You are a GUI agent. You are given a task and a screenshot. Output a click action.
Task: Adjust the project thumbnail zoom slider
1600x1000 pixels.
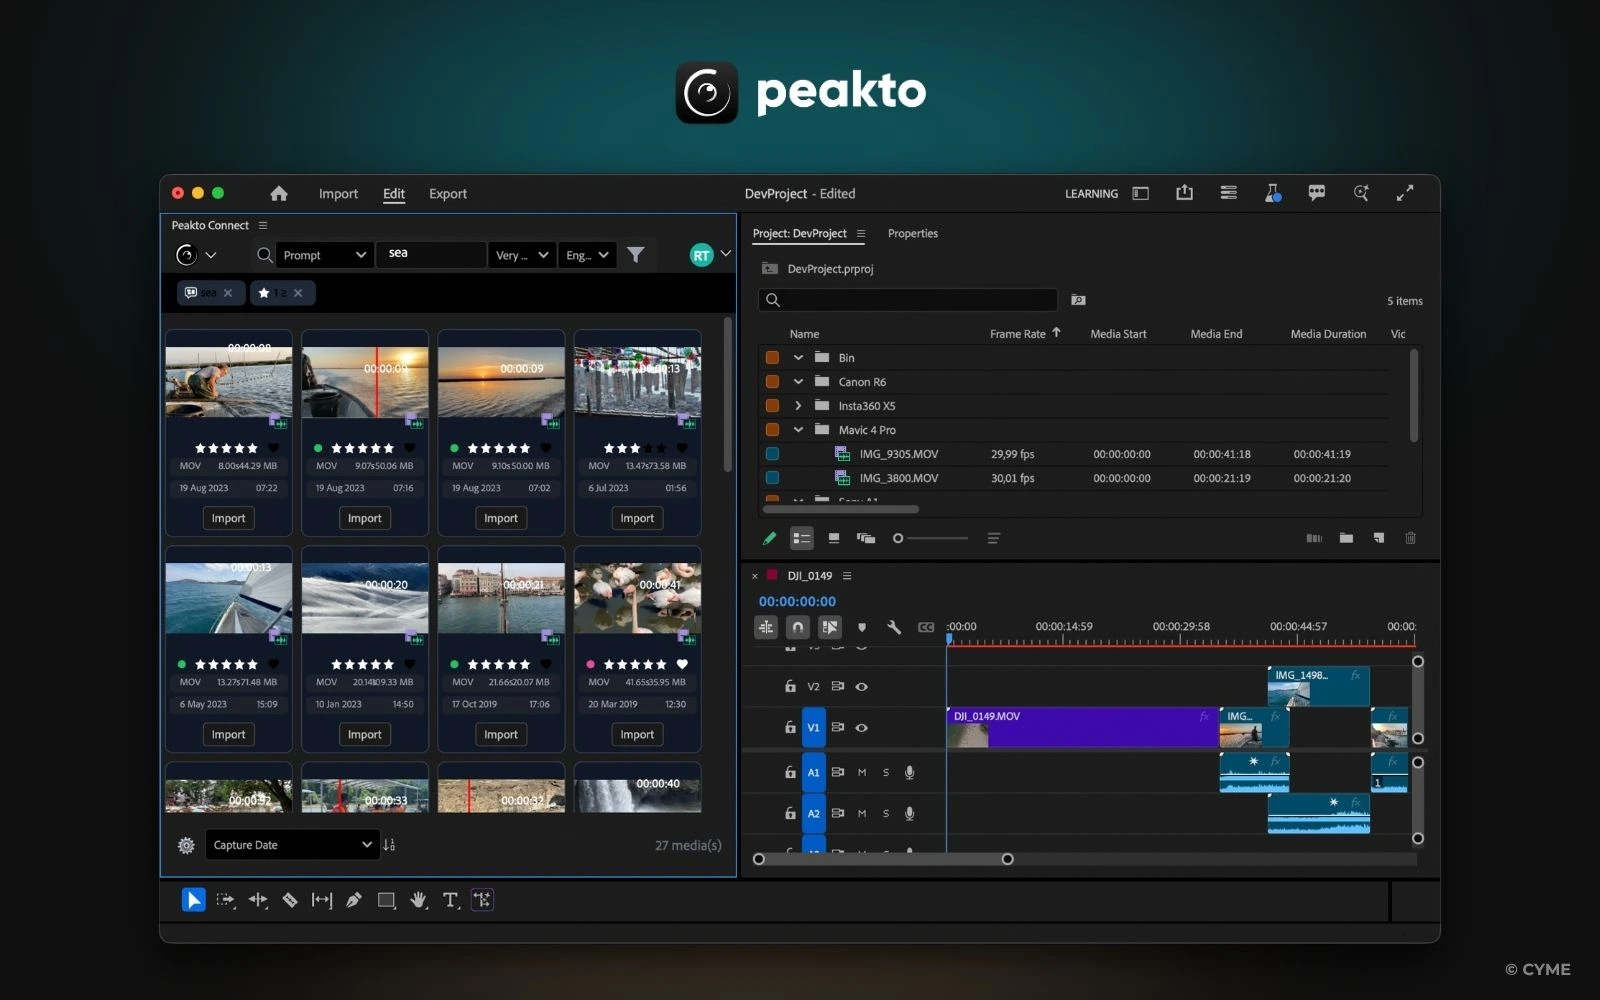pyautogui.click(x=899, y=538)
